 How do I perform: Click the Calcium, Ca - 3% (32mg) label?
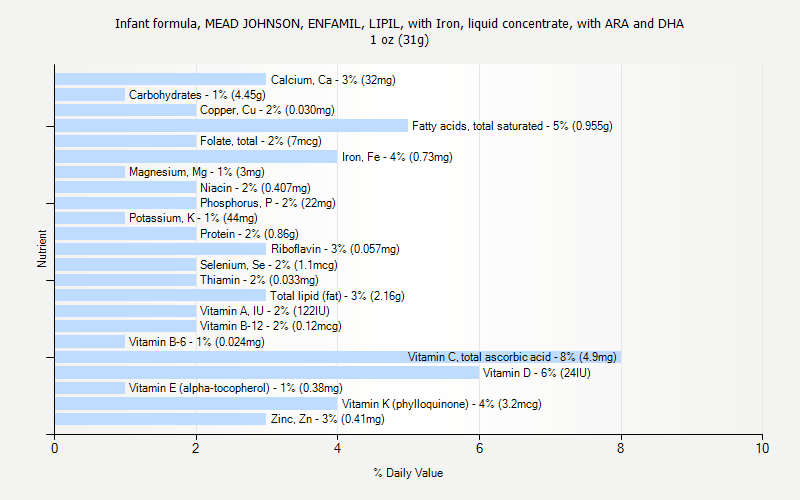(333, 80)
